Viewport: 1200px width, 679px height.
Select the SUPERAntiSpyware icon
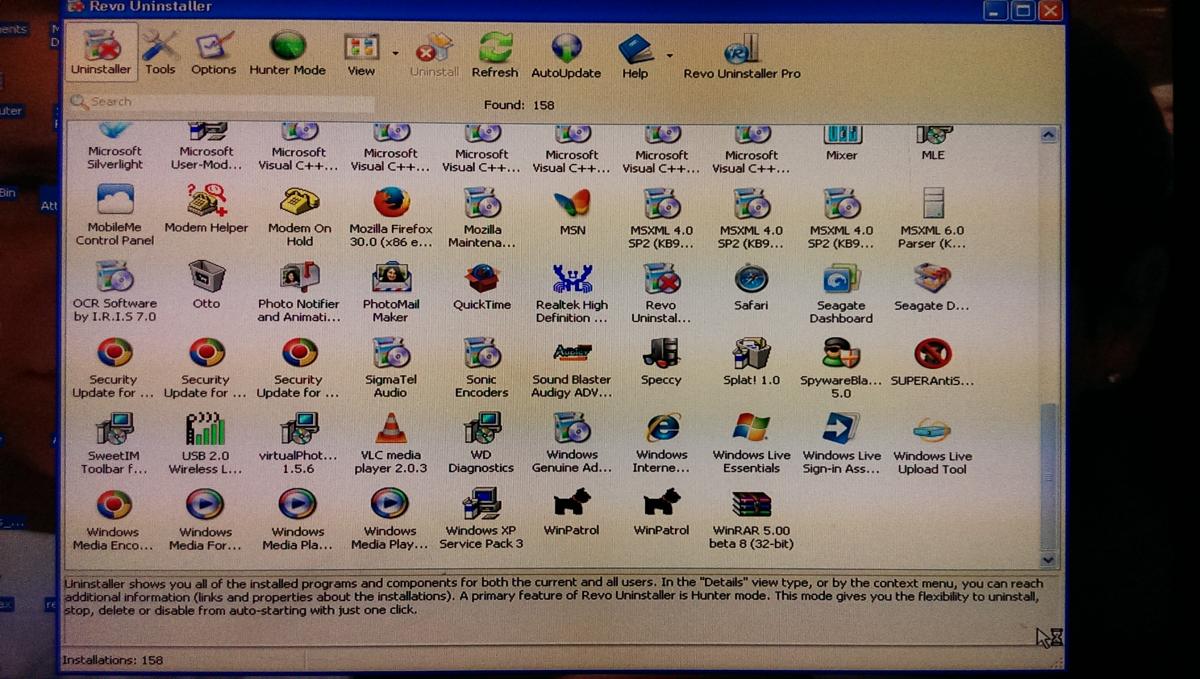pos(933,364)
